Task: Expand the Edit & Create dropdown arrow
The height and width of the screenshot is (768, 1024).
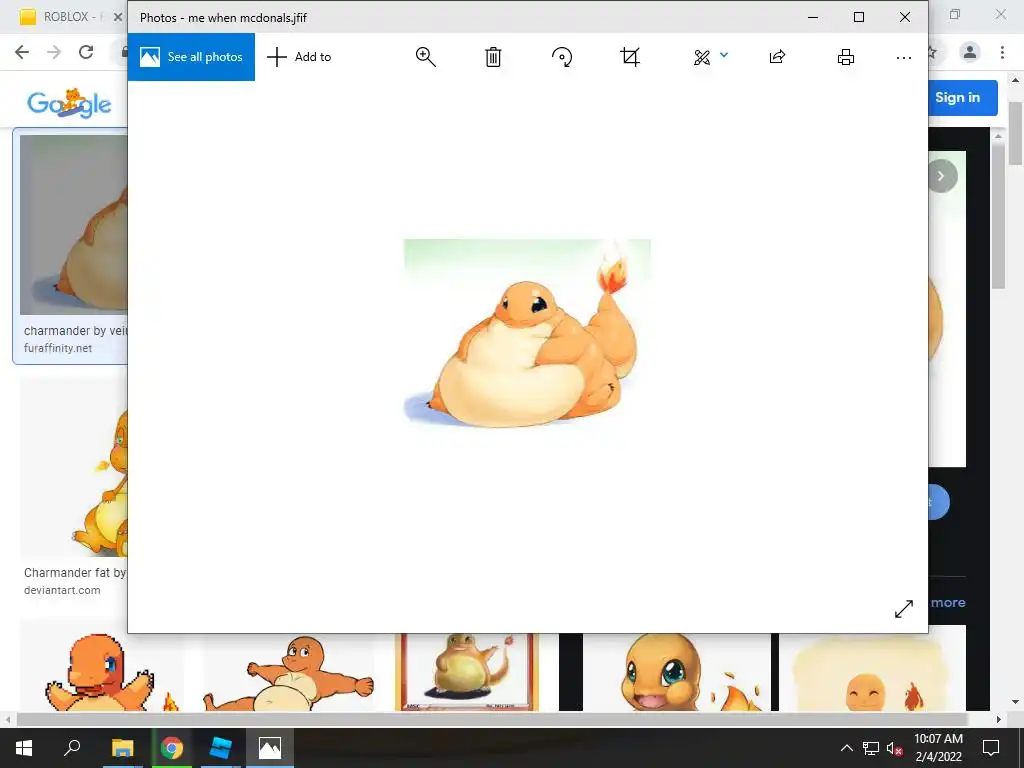Action: coord(724,55)
